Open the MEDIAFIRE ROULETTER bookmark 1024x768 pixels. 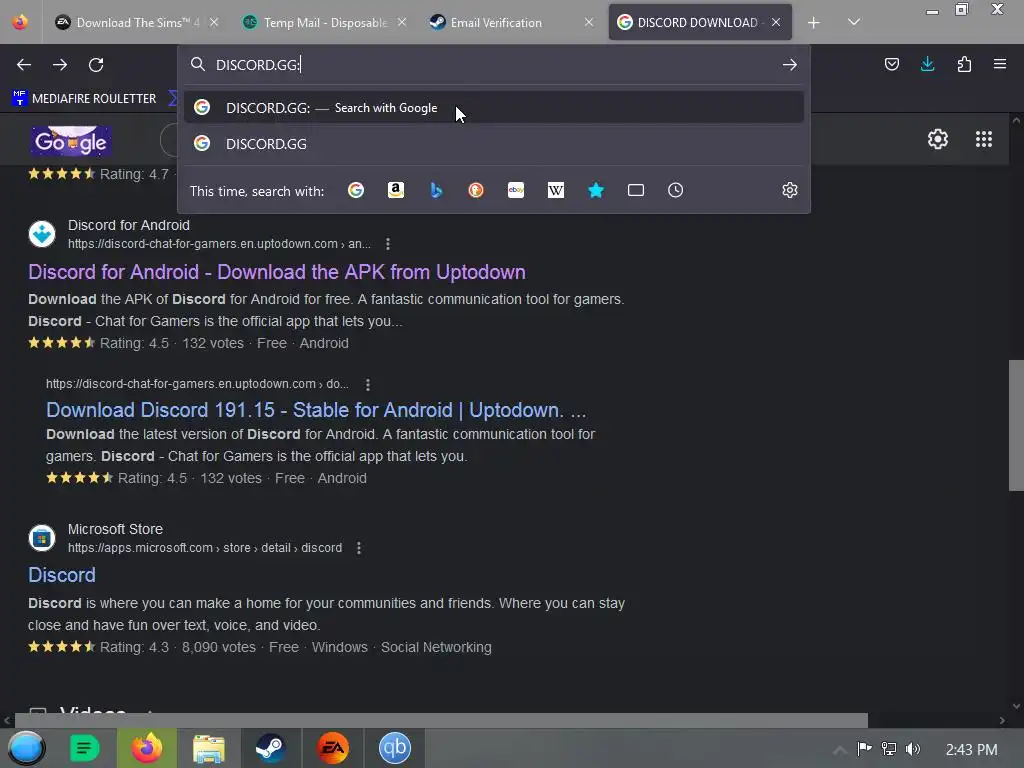[x=84, y=99]
